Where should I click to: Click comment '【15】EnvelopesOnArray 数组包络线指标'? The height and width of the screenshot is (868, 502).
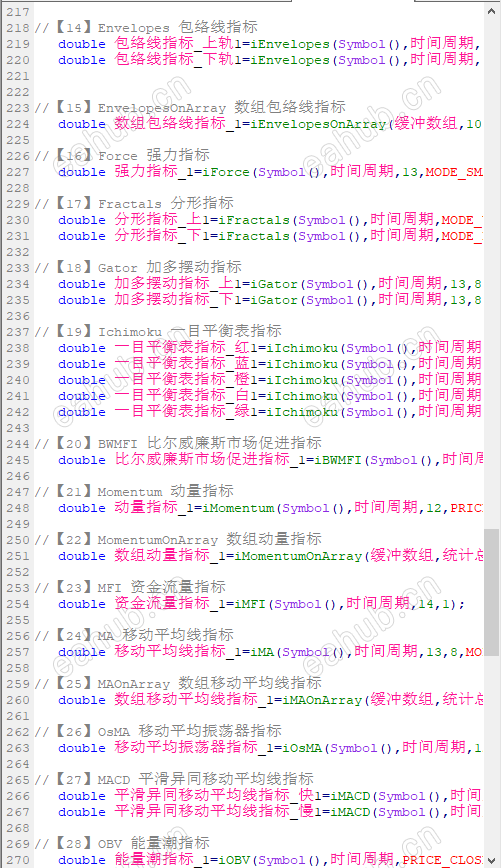(x=190, y=107)
